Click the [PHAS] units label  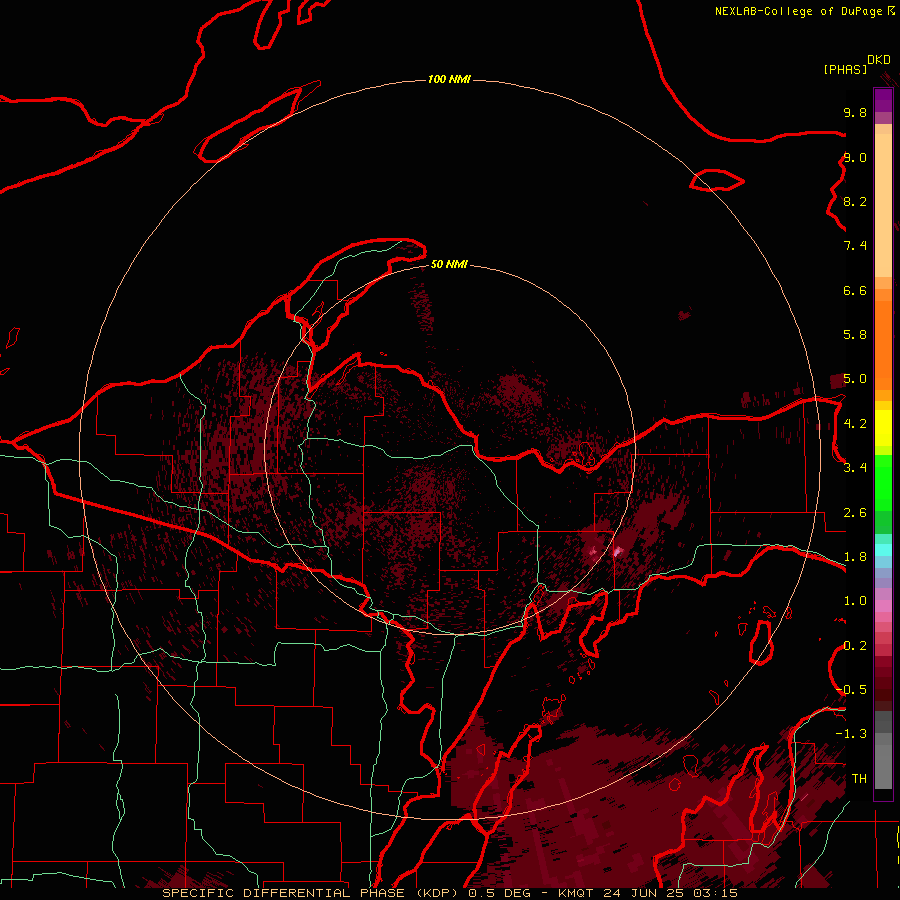[x=845, y=69]
